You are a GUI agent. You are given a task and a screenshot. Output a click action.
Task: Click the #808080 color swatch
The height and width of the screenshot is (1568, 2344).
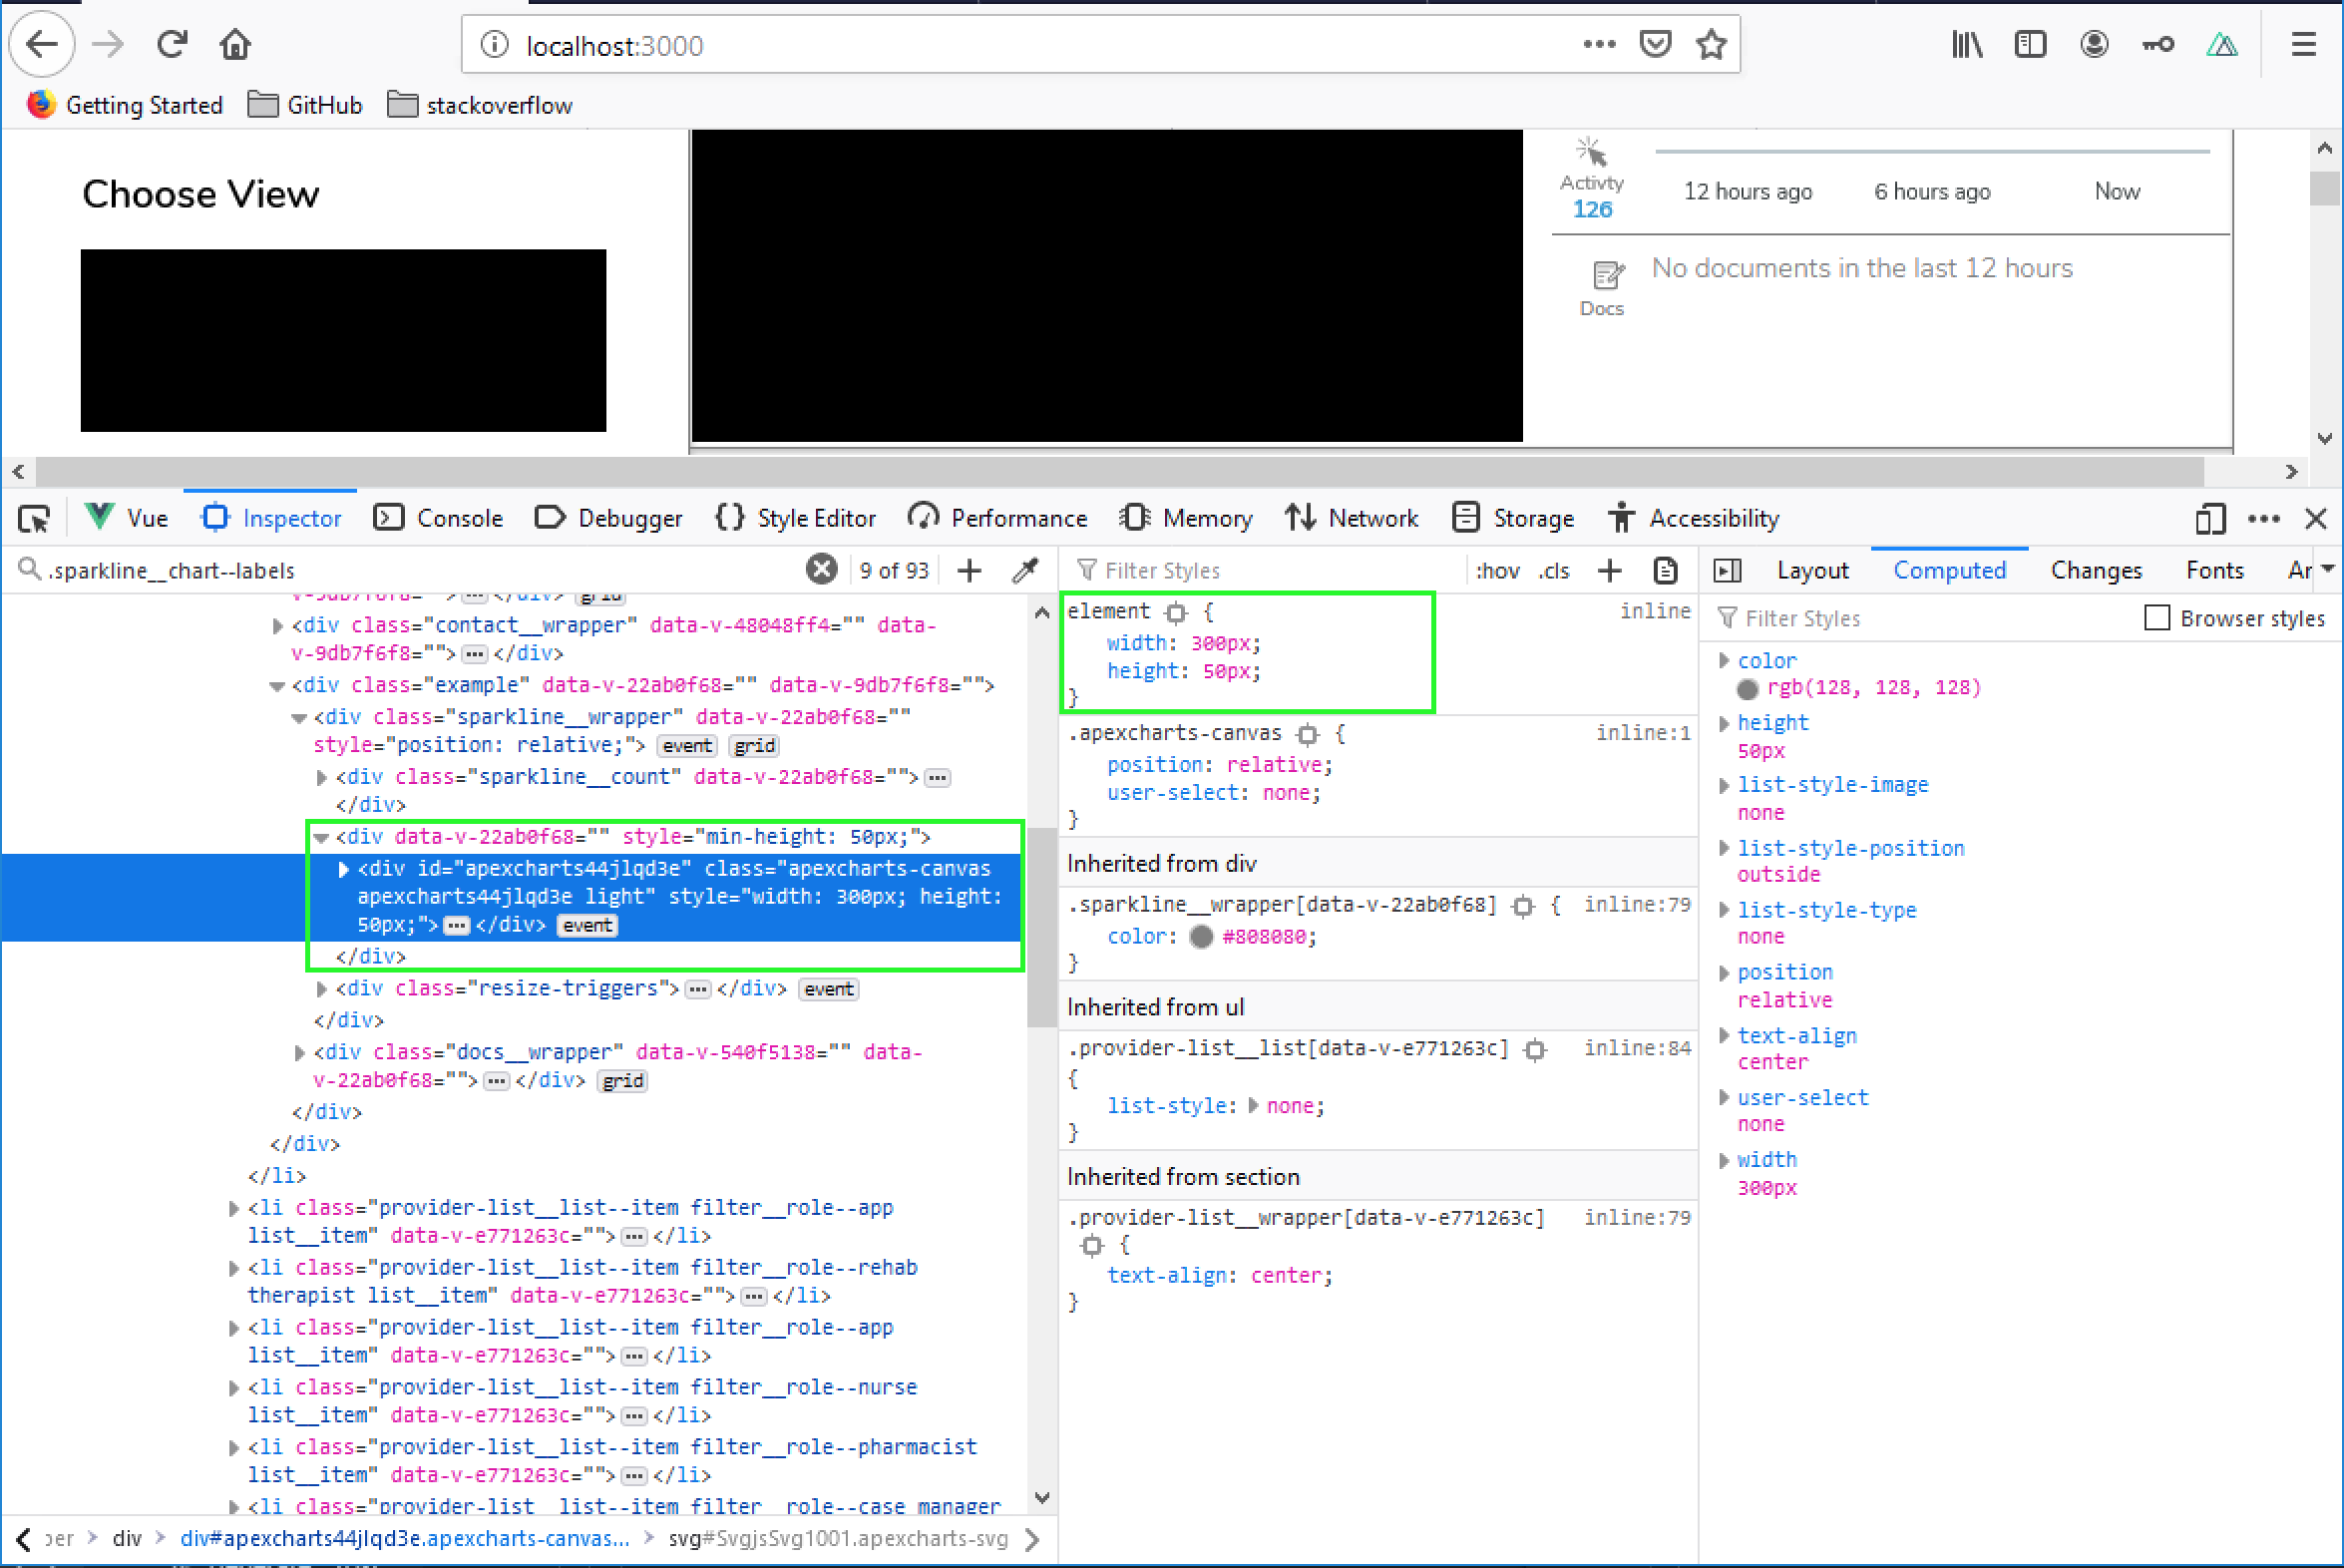[x=1201, y=937]
